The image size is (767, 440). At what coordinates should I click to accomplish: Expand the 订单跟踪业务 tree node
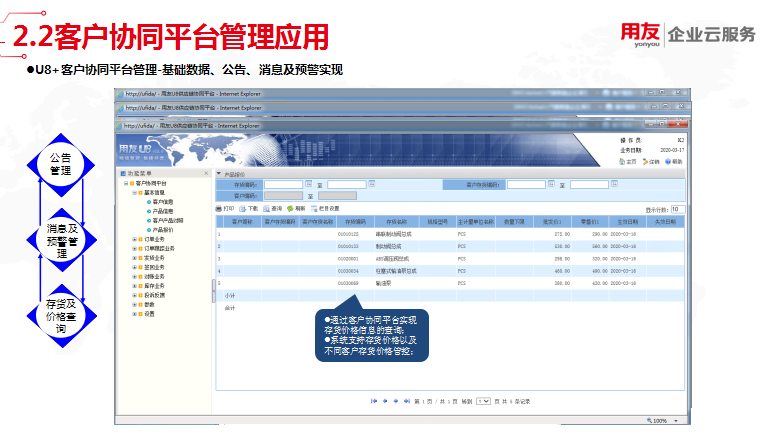135,249
